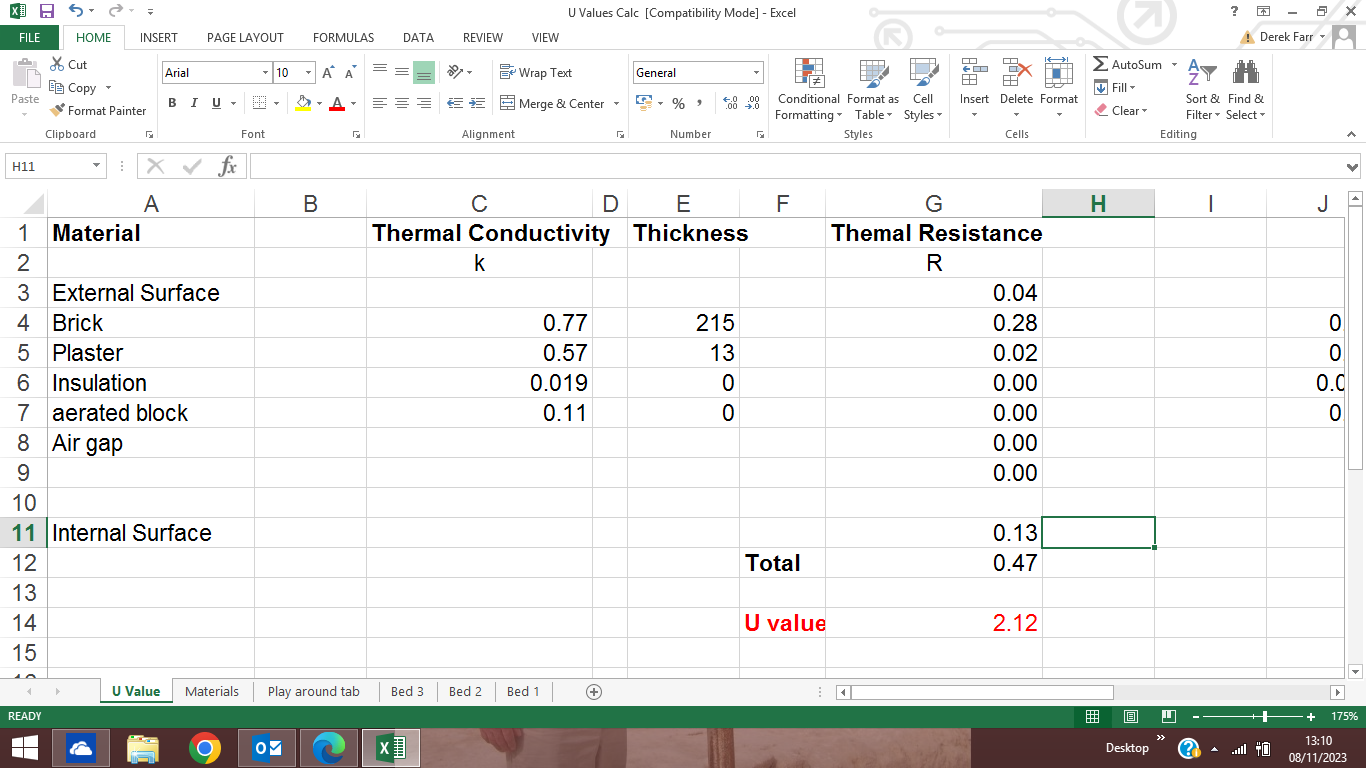The width and height of the screenshot is (1366, 768).
Task: Click the Merge & Center icon
Action: pyautogui.click(x=507, y=104)
